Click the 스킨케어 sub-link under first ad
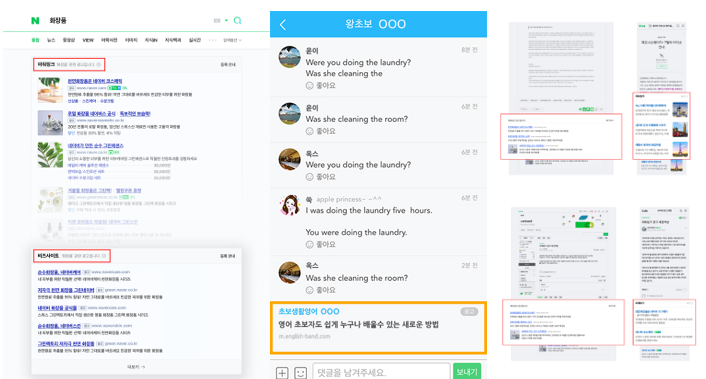This screenshot has height=379, width=706. (88, 101)
